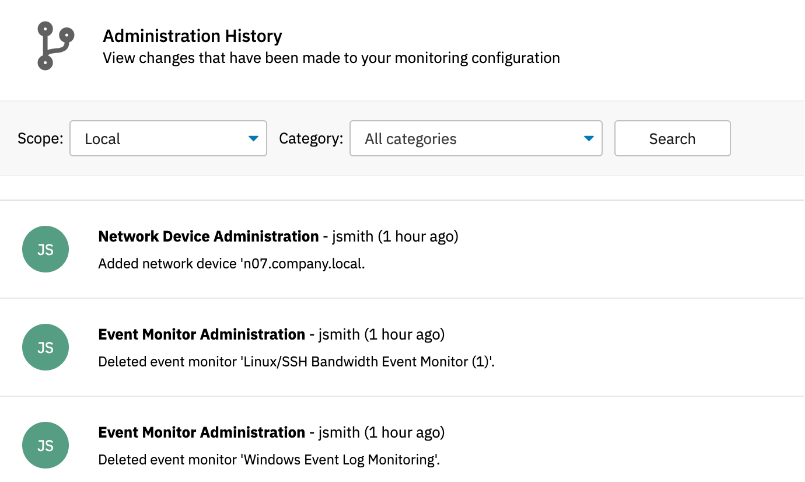Viewport: 805px width, 482px height.
Task: Click the Scope dropdown arrow
Action: (x=253, y=139)
